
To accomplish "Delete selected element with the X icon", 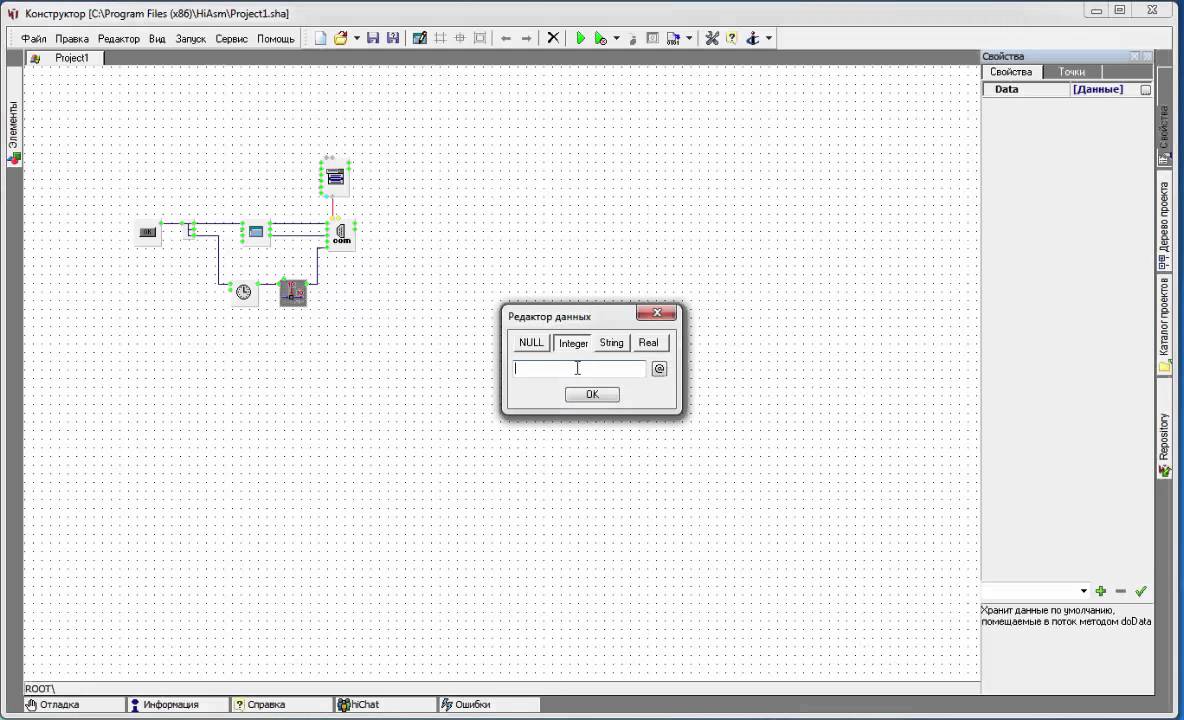I will click(553, 38).
